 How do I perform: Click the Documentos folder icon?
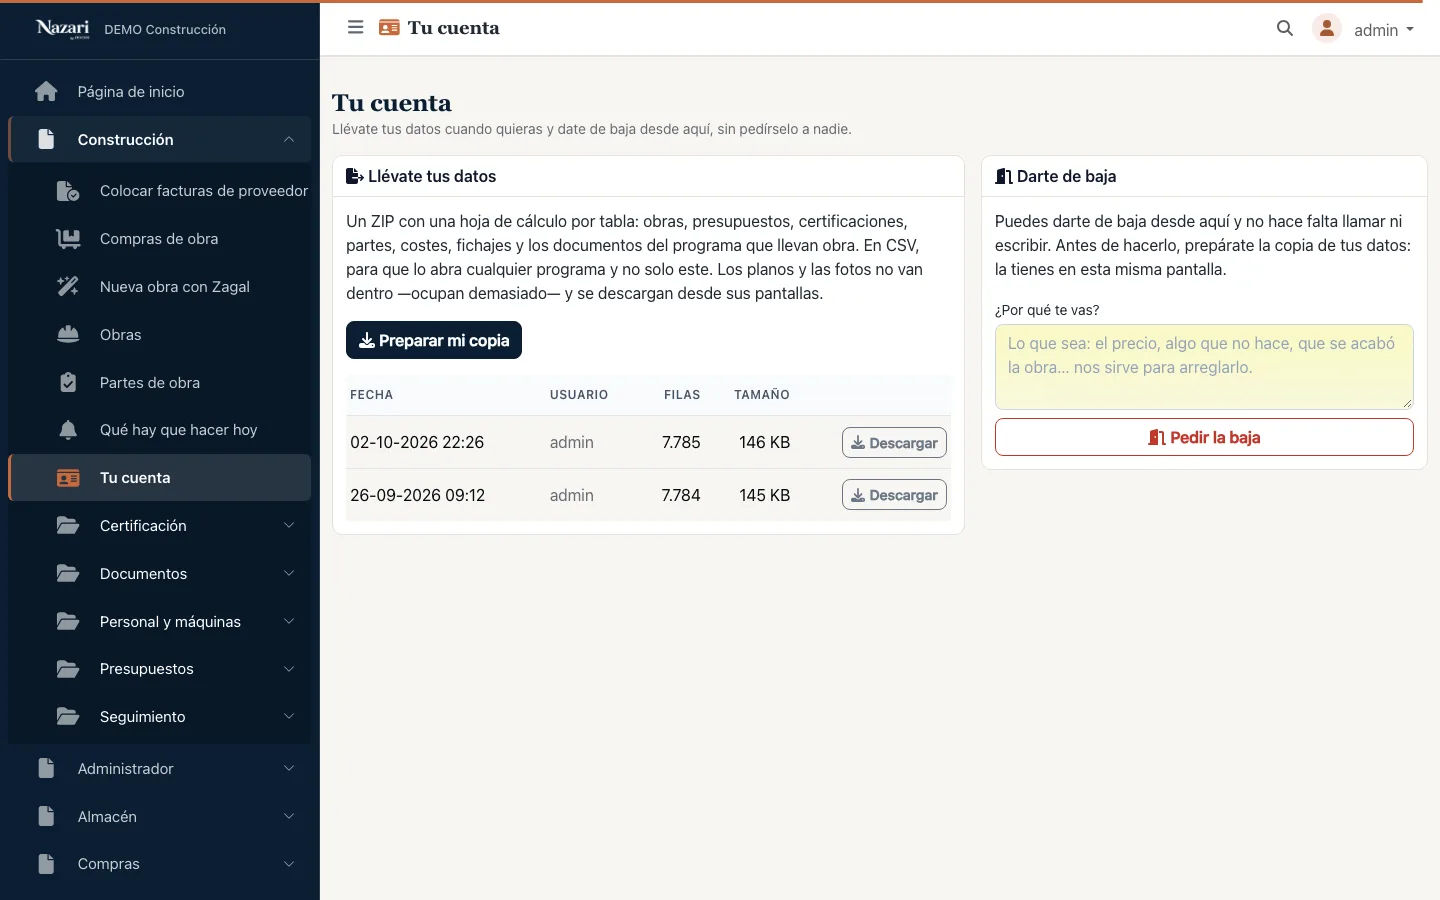point(68,574)
